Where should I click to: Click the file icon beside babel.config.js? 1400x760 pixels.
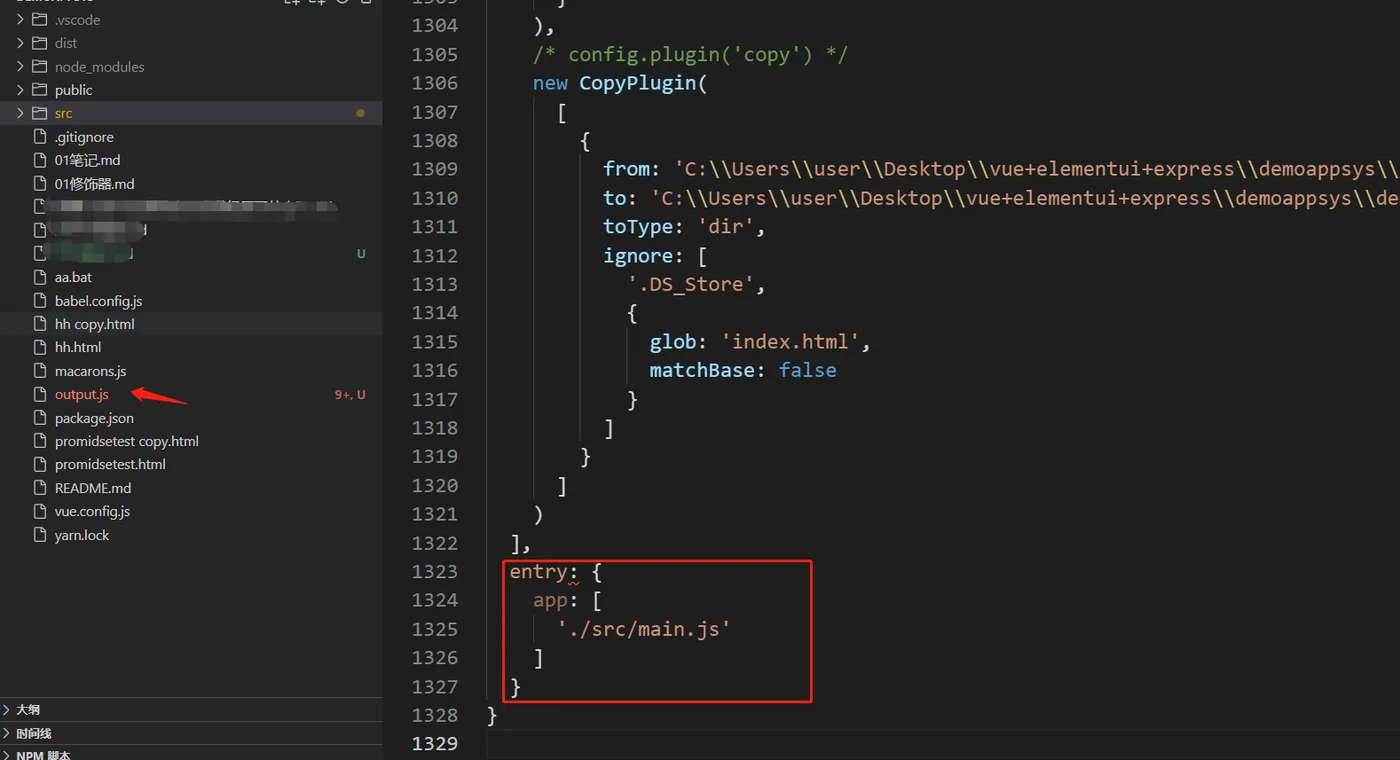point(40,301)
